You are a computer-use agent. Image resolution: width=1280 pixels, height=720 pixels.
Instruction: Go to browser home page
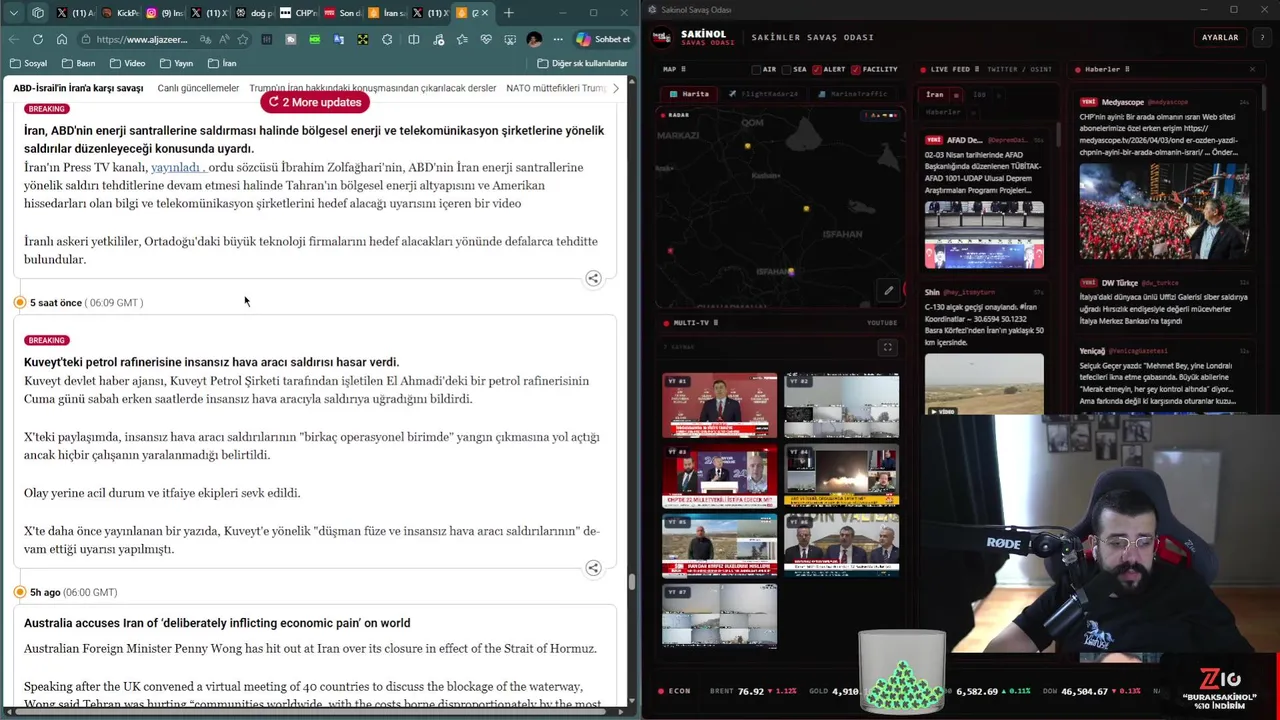(62, 39)
